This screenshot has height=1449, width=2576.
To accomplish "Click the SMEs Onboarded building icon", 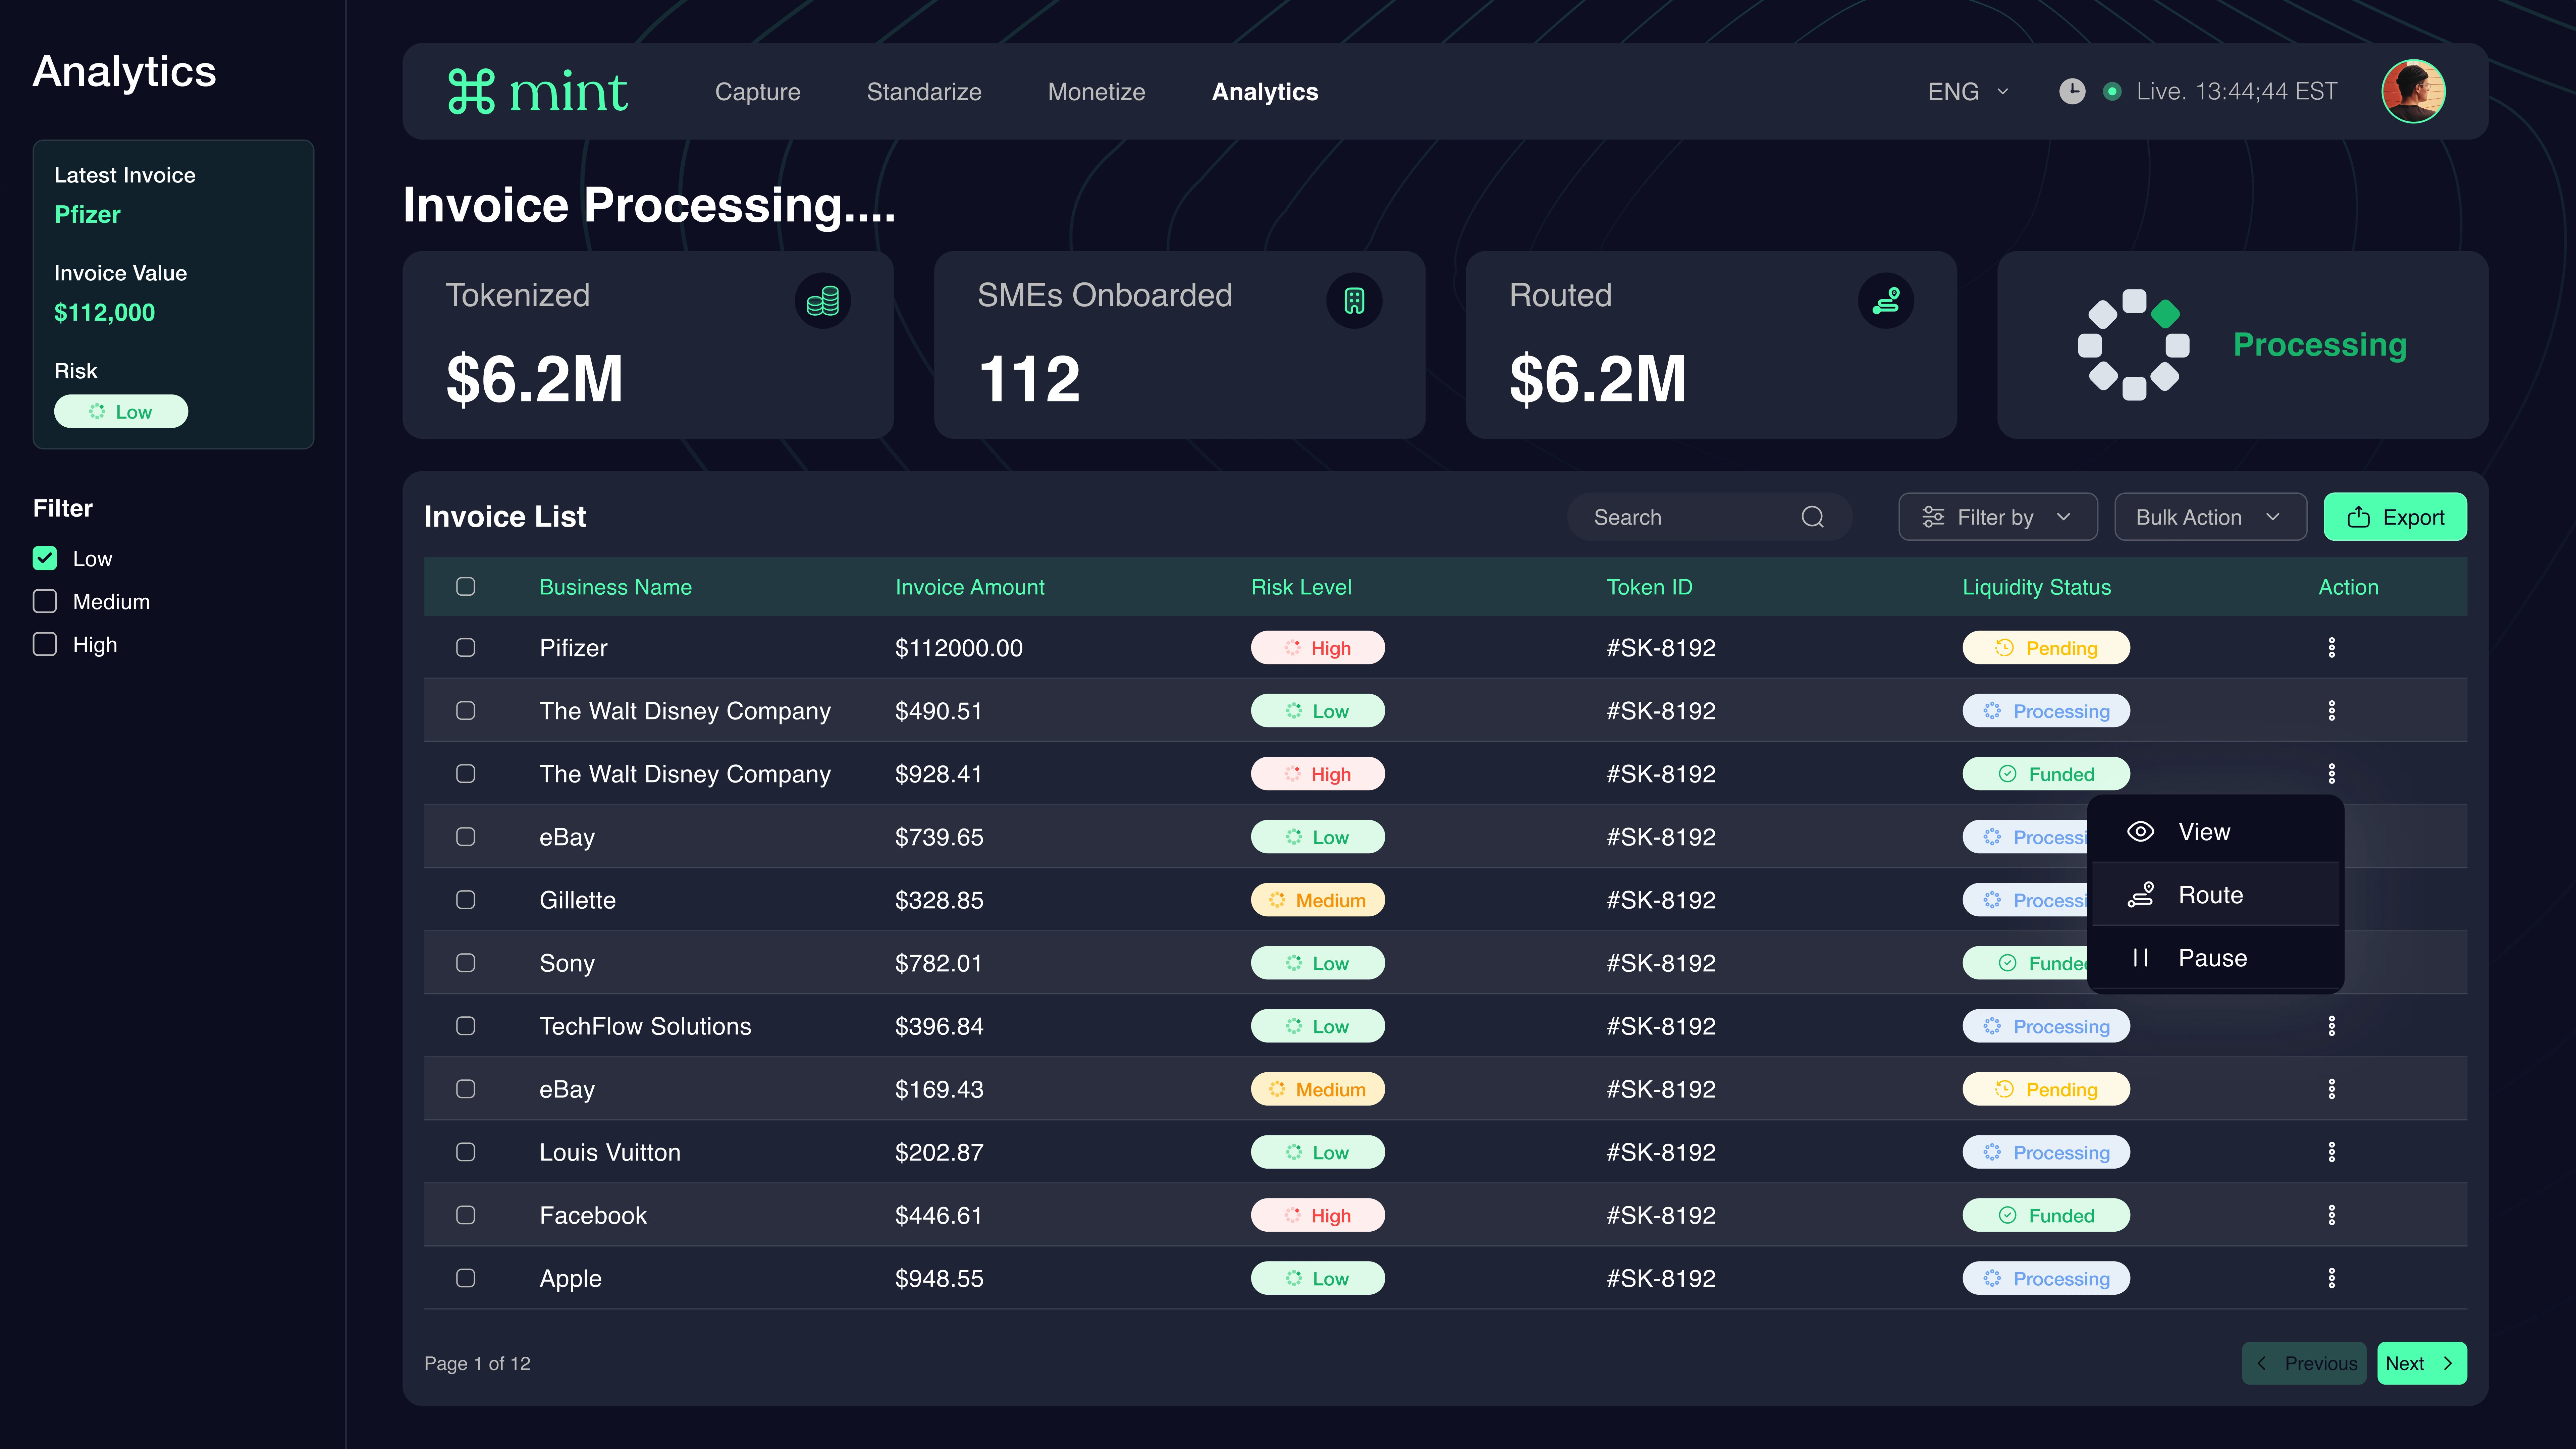I will 1354,301.
